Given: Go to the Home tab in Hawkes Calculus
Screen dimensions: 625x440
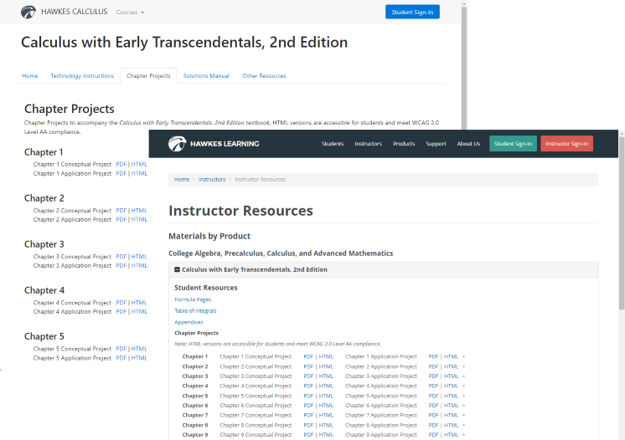Looking at the screenshot, I should point(30,76).
